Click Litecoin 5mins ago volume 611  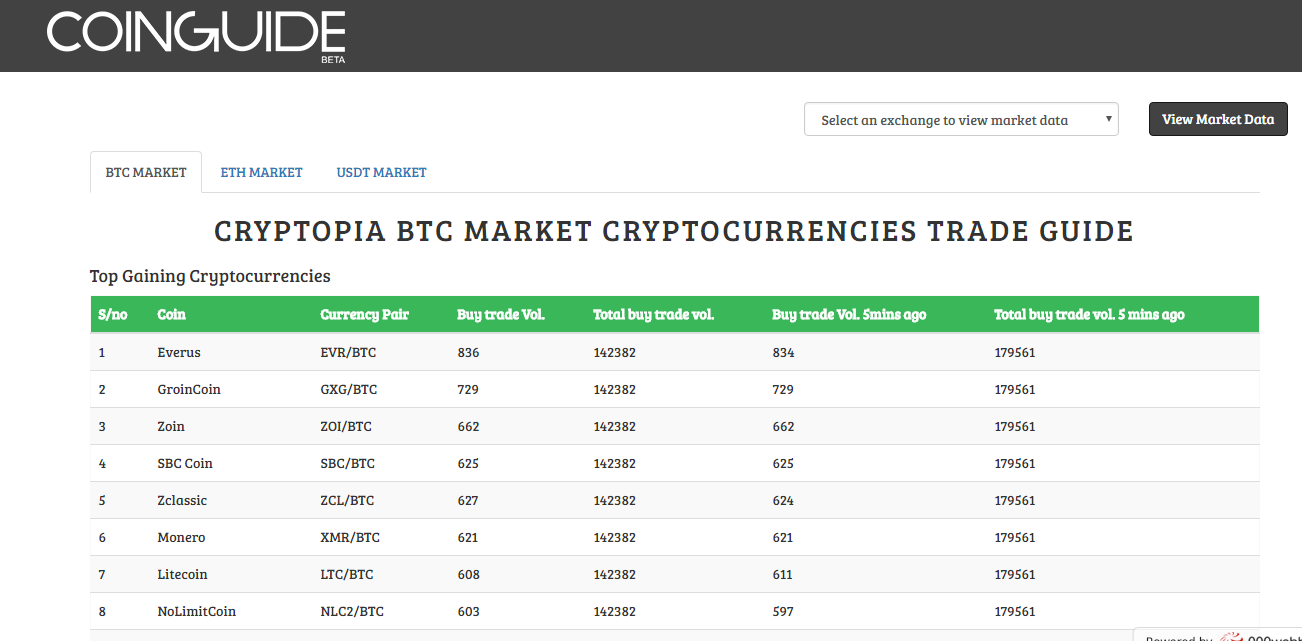[x=783, y=574]
